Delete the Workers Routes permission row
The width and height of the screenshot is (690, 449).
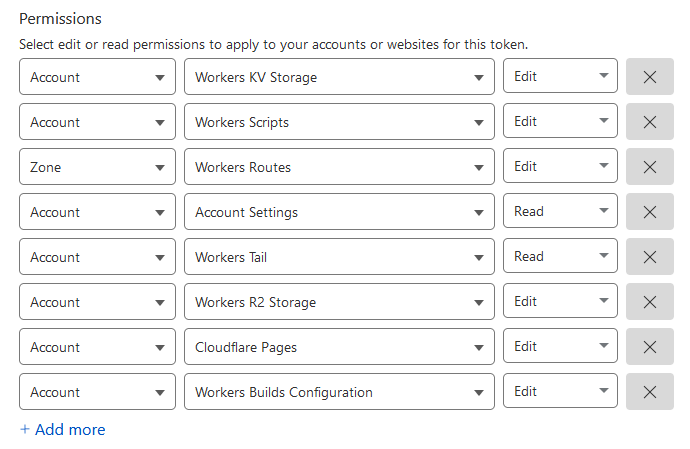point(650,166)
